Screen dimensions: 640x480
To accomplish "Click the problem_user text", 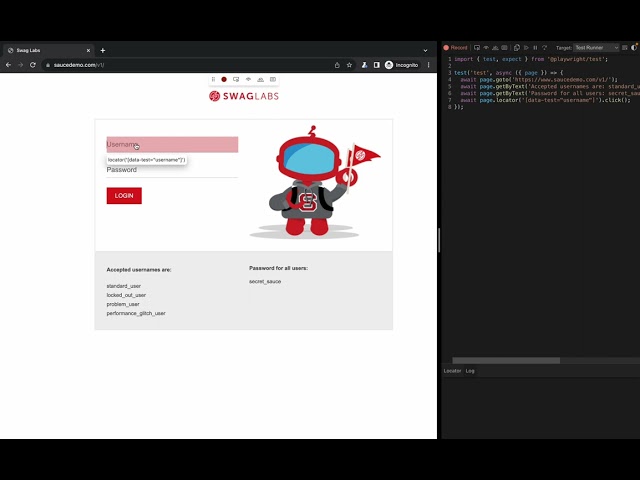I will click(123, 304).
